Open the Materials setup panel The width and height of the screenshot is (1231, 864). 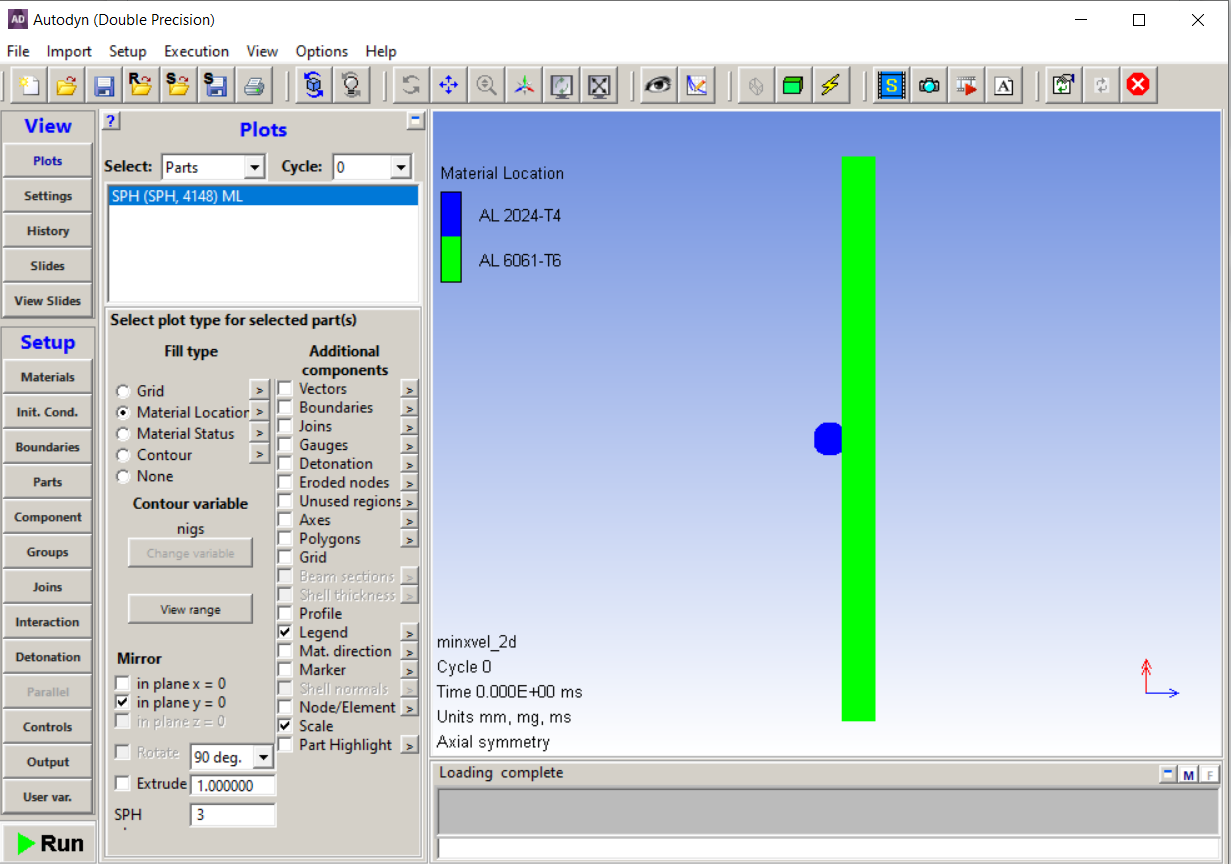tap(48, 377)
